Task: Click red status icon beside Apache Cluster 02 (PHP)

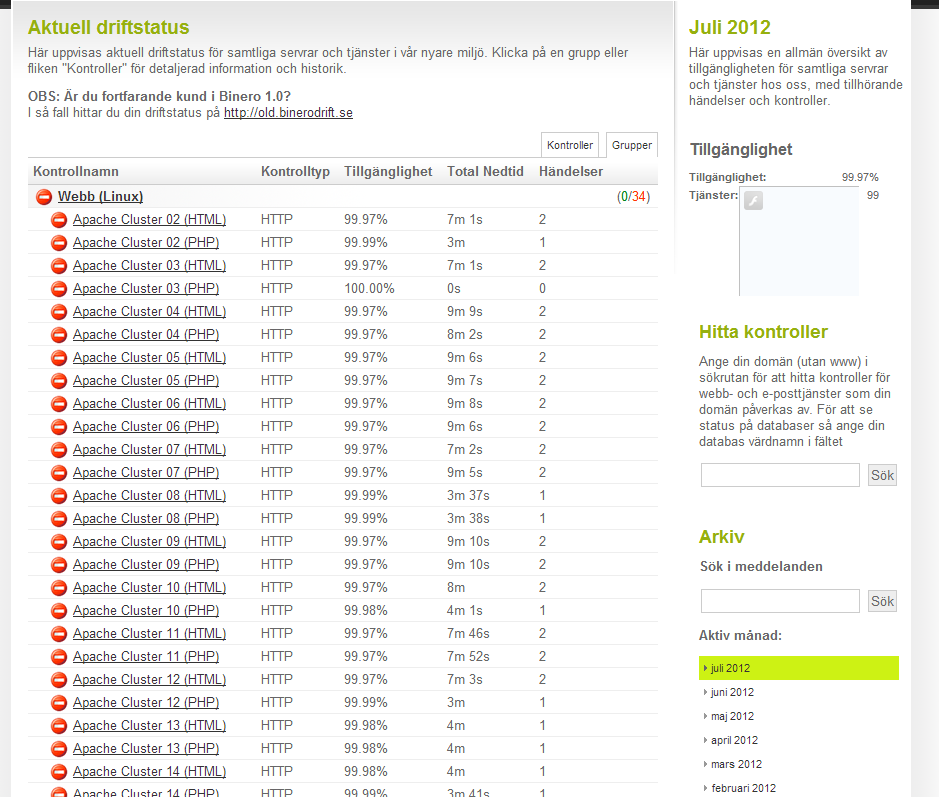Action: click(59, 243)
